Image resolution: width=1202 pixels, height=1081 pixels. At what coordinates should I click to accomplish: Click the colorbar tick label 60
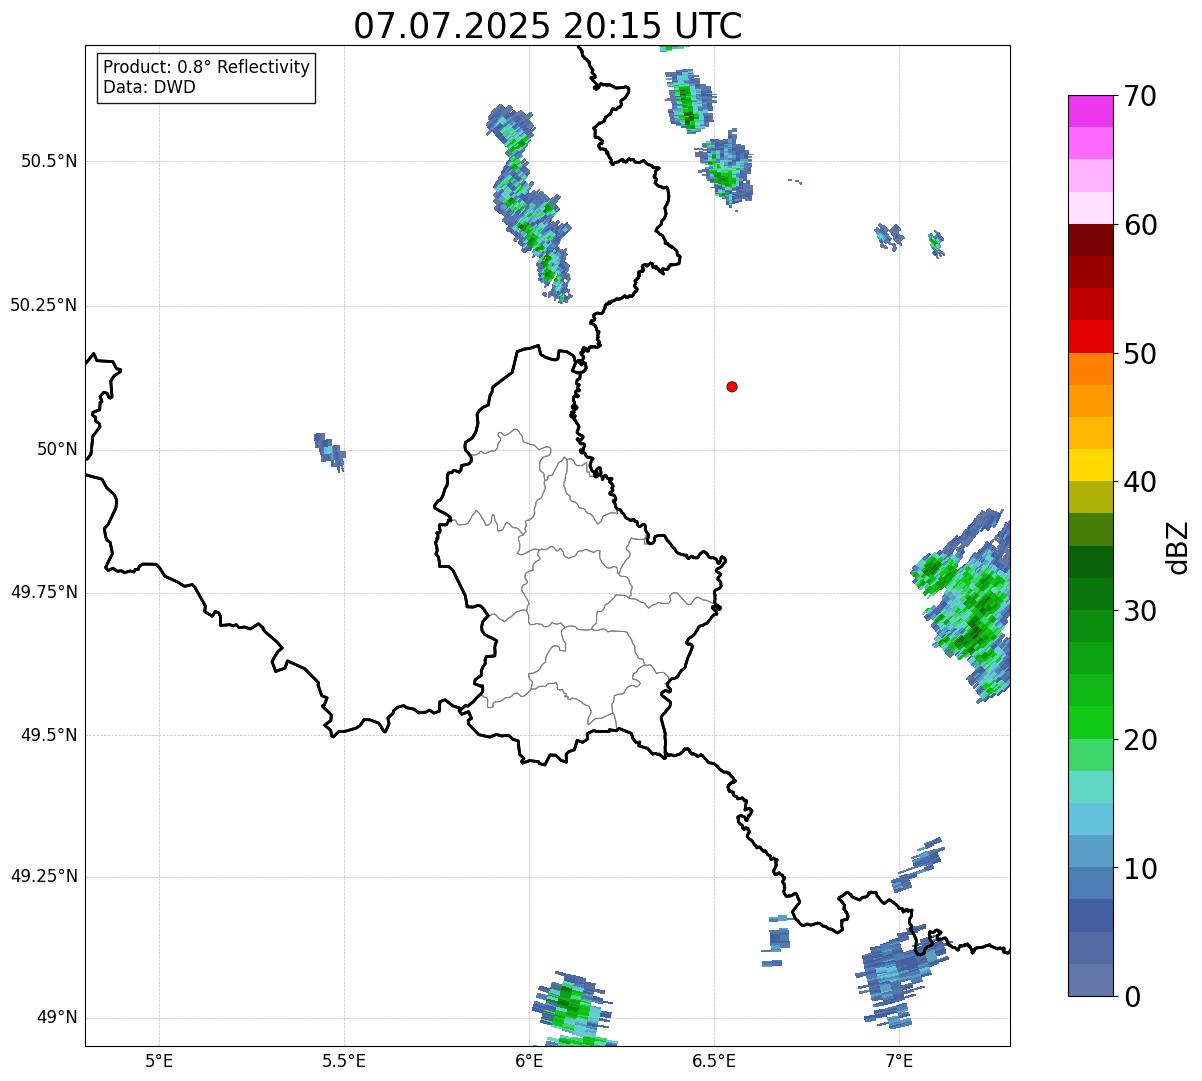click(x=1140, y=225)
